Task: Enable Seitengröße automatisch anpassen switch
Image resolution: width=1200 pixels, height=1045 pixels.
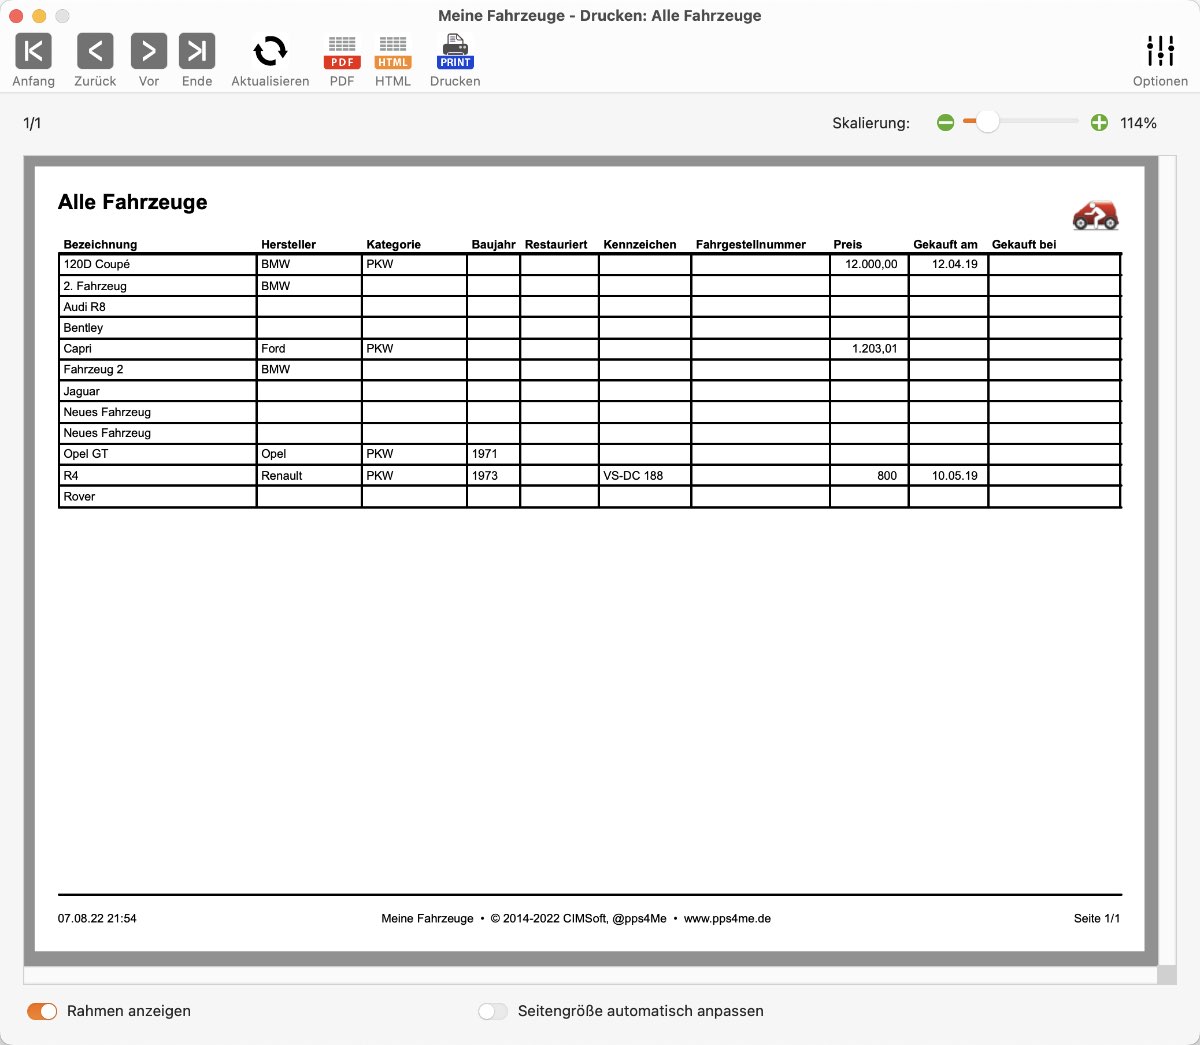Action: [493, 1011]
